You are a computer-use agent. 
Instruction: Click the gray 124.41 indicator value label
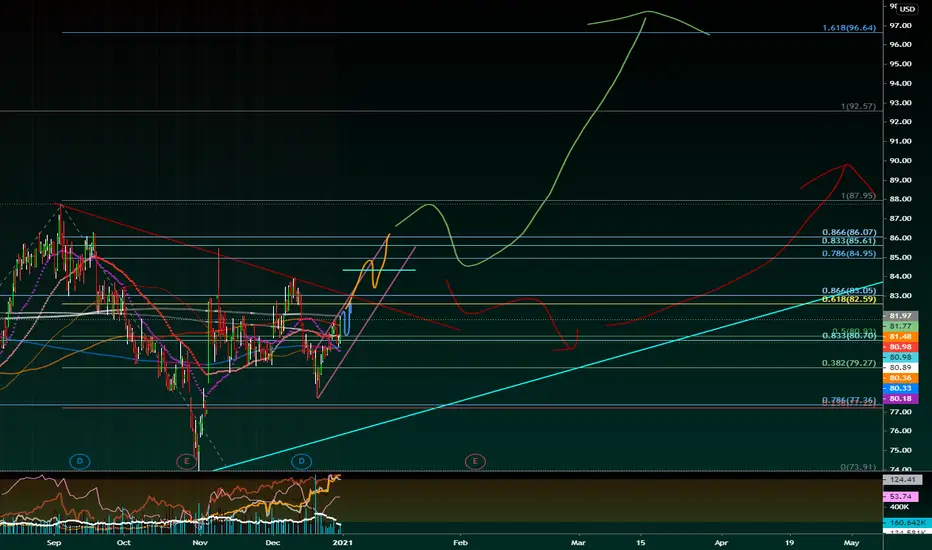pyautogui.click(x=902, y=479)
